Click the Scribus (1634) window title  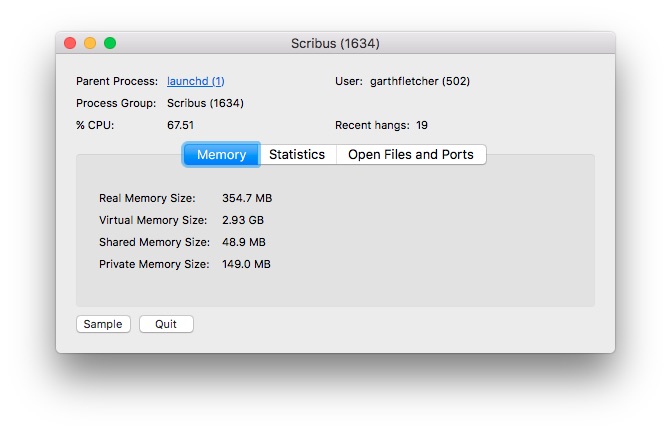coord(335,44)
